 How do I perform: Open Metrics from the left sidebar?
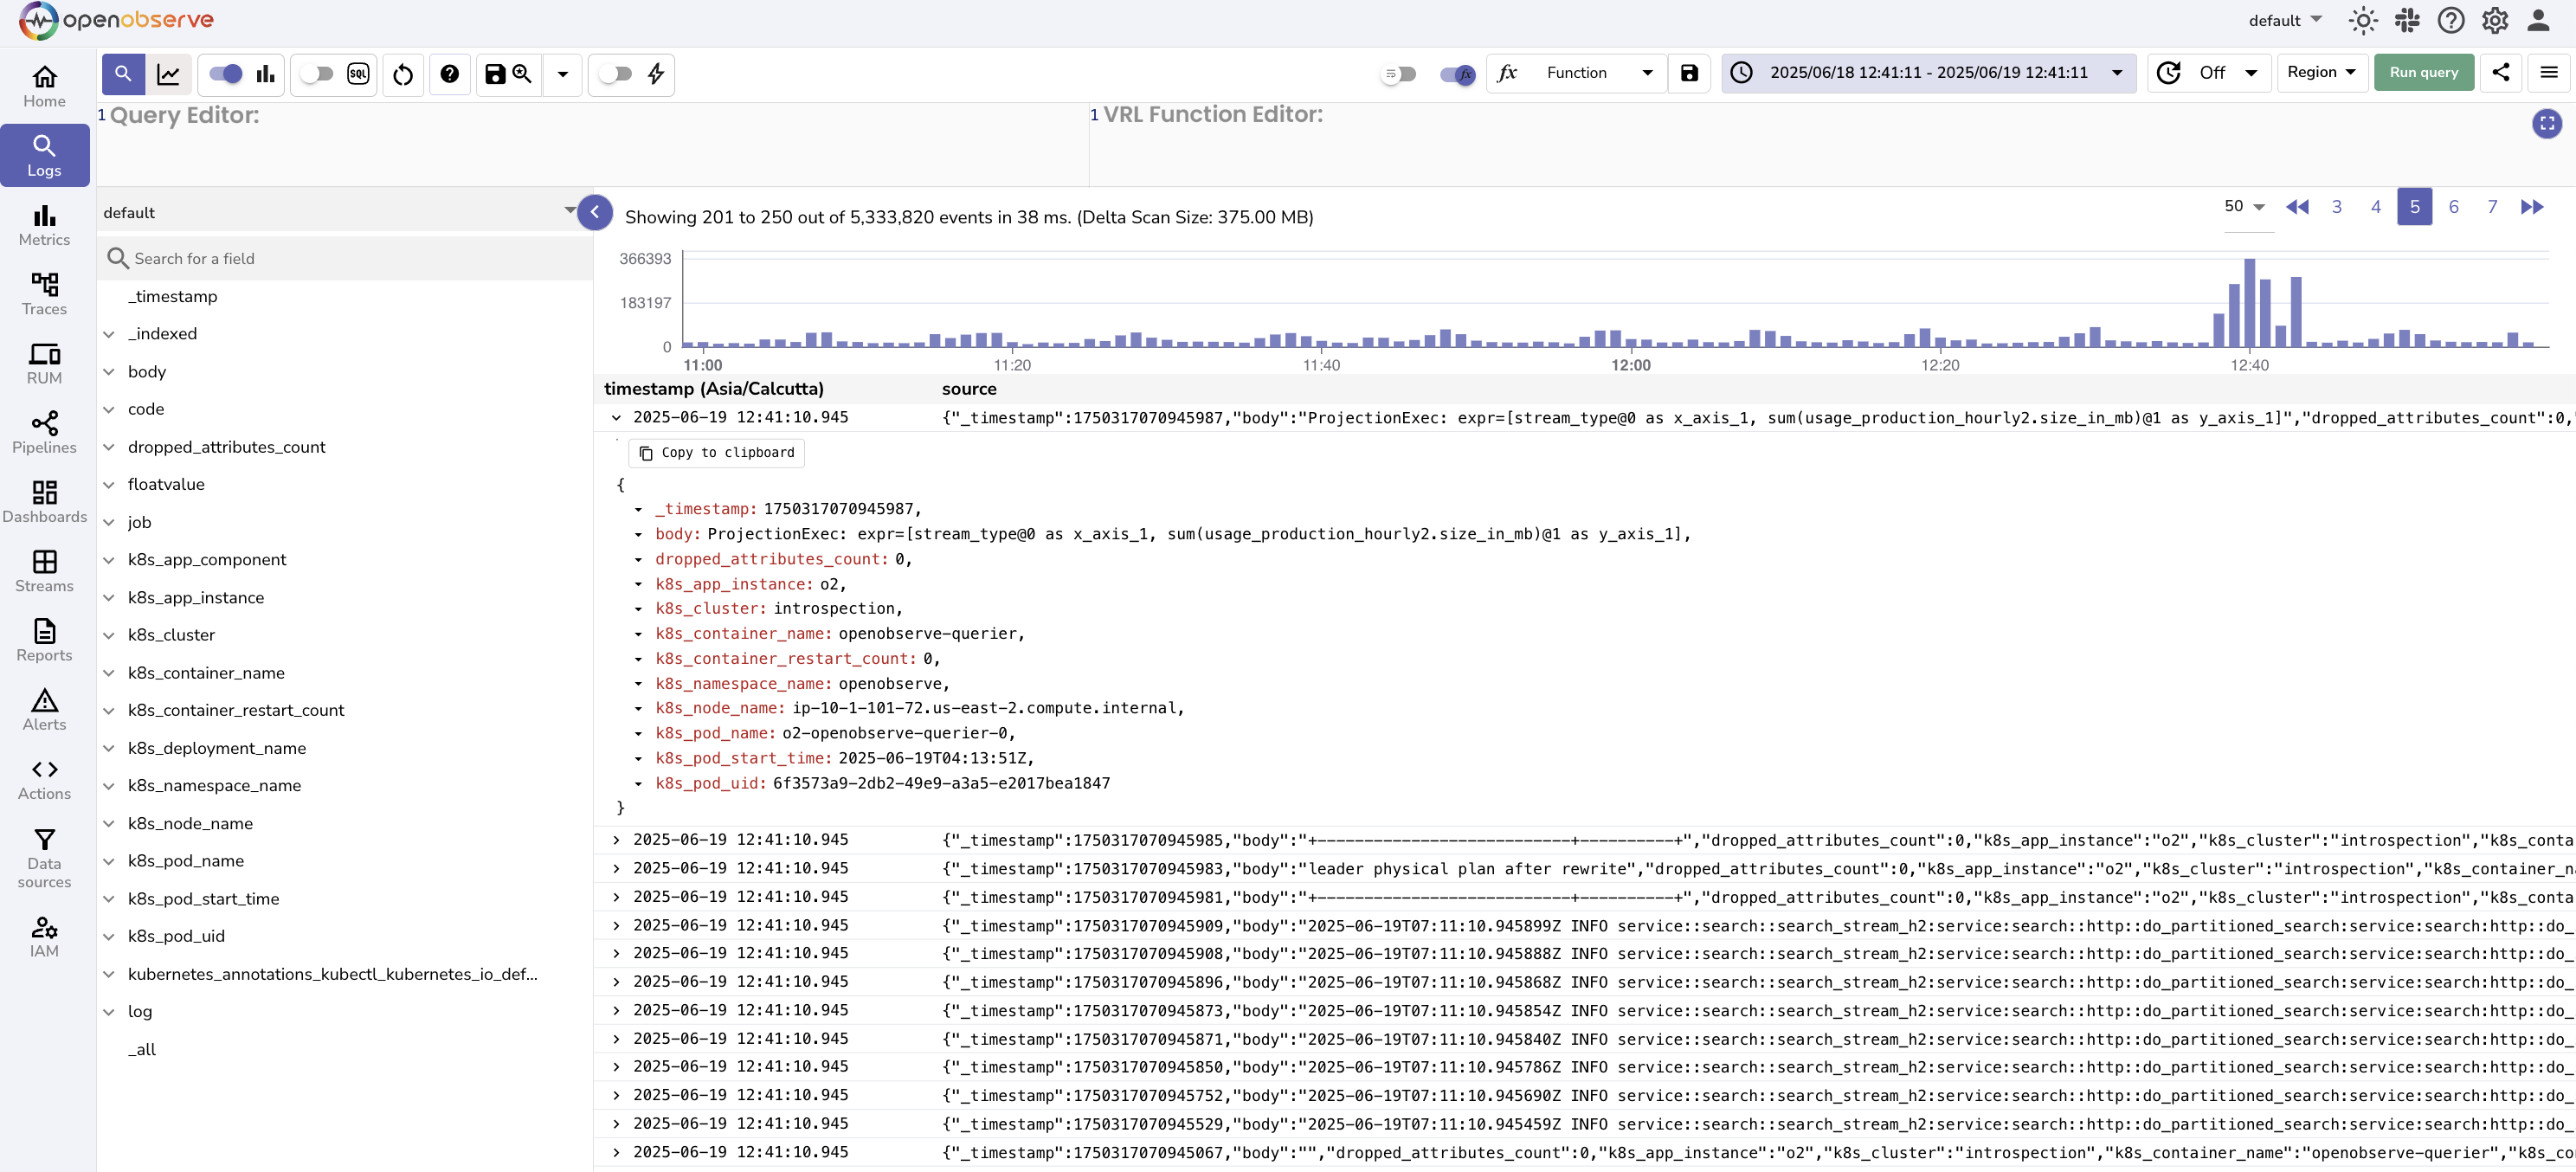click(x=44, y=225)
